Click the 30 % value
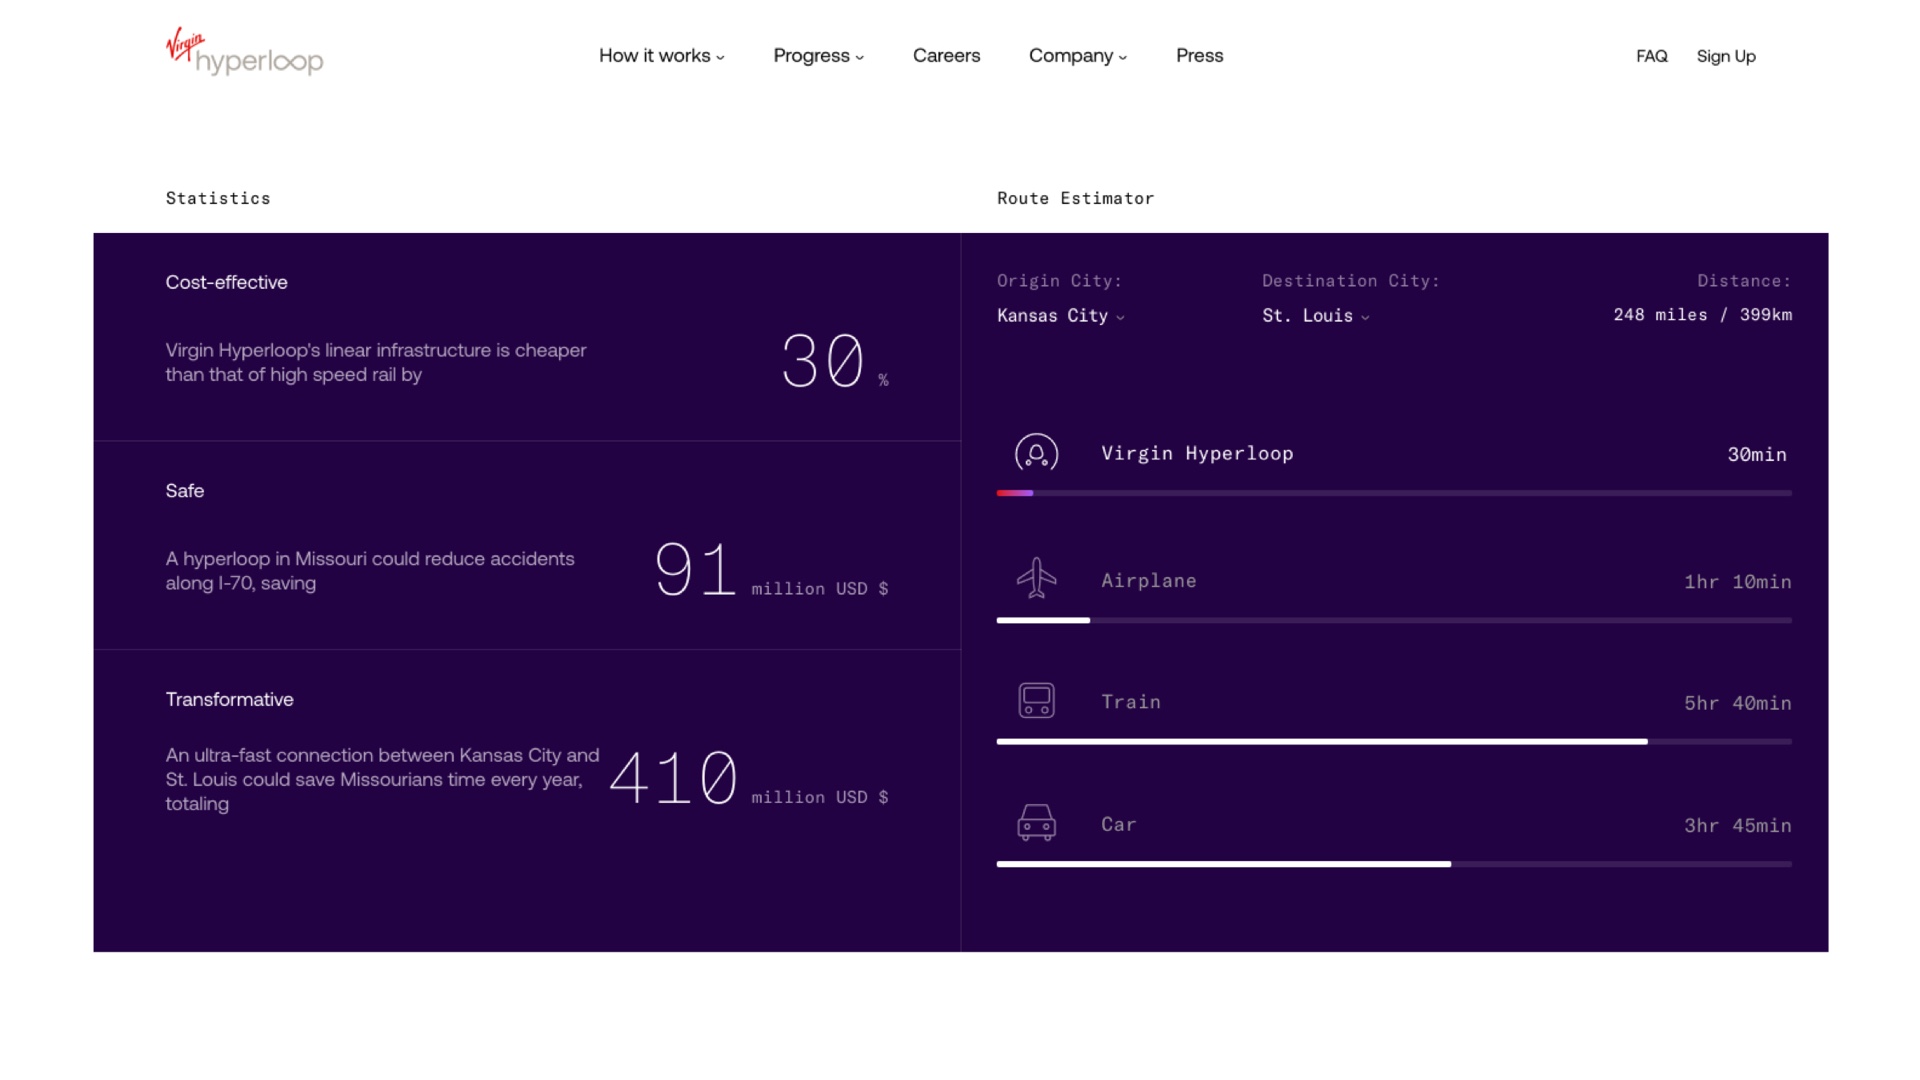 (834, 362)
